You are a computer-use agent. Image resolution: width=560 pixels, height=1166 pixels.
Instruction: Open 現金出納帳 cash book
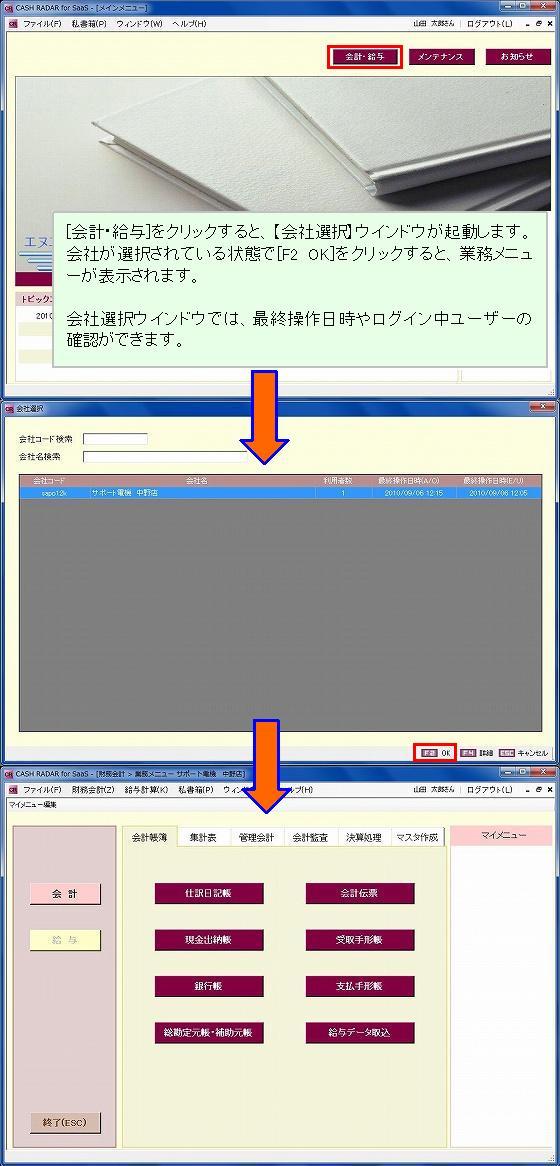click(x=209, y=940)
